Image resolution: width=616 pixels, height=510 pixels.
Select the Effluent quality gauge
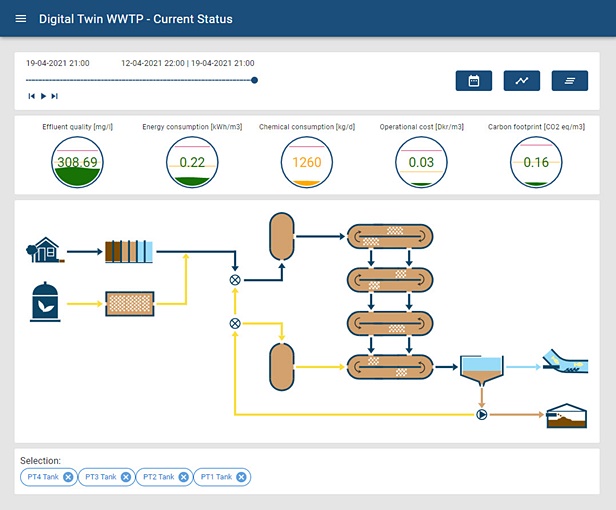(x=77, y=162)
